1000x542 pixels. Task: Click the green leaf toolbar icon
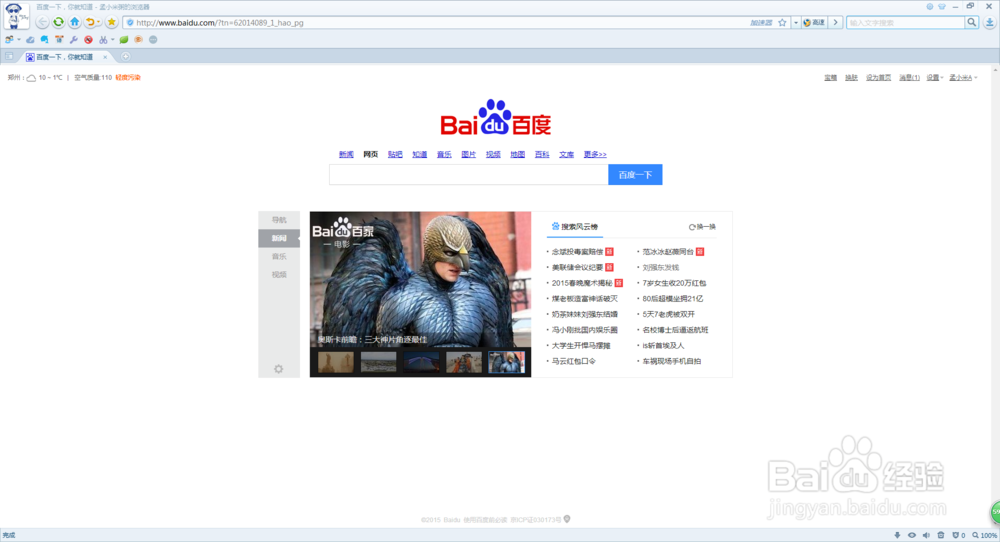point(124,40)
